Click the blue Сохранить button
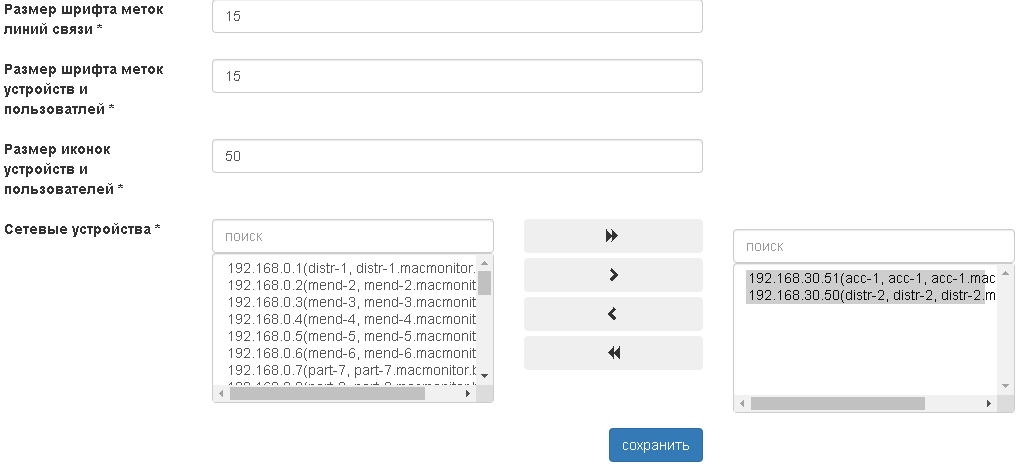The image size is (1019, 466). (655, 445)
